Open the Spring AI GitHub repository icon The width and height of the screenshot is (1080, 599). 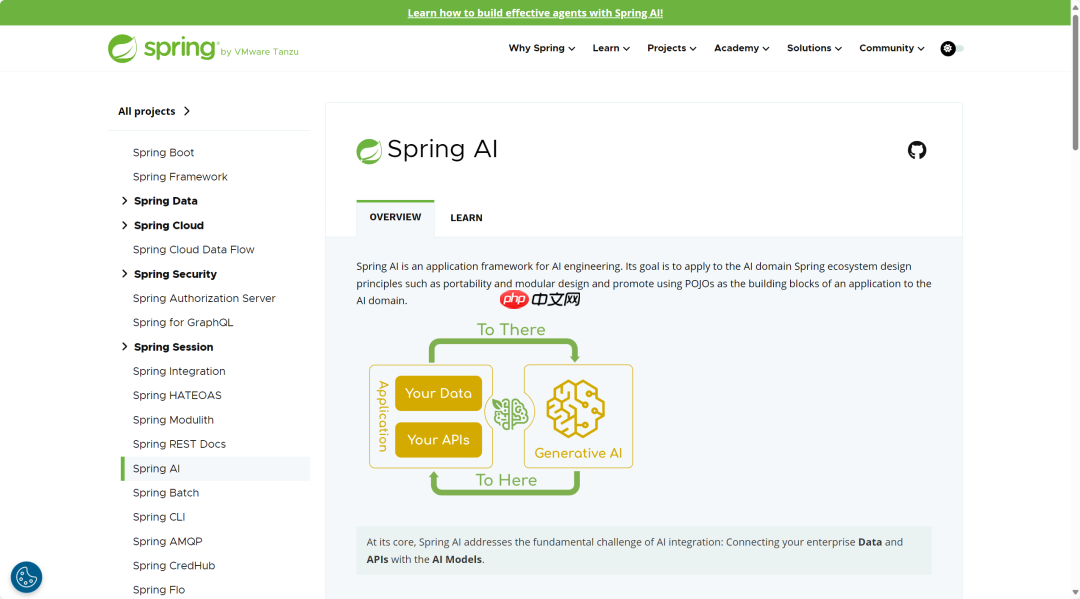[917, 150]
